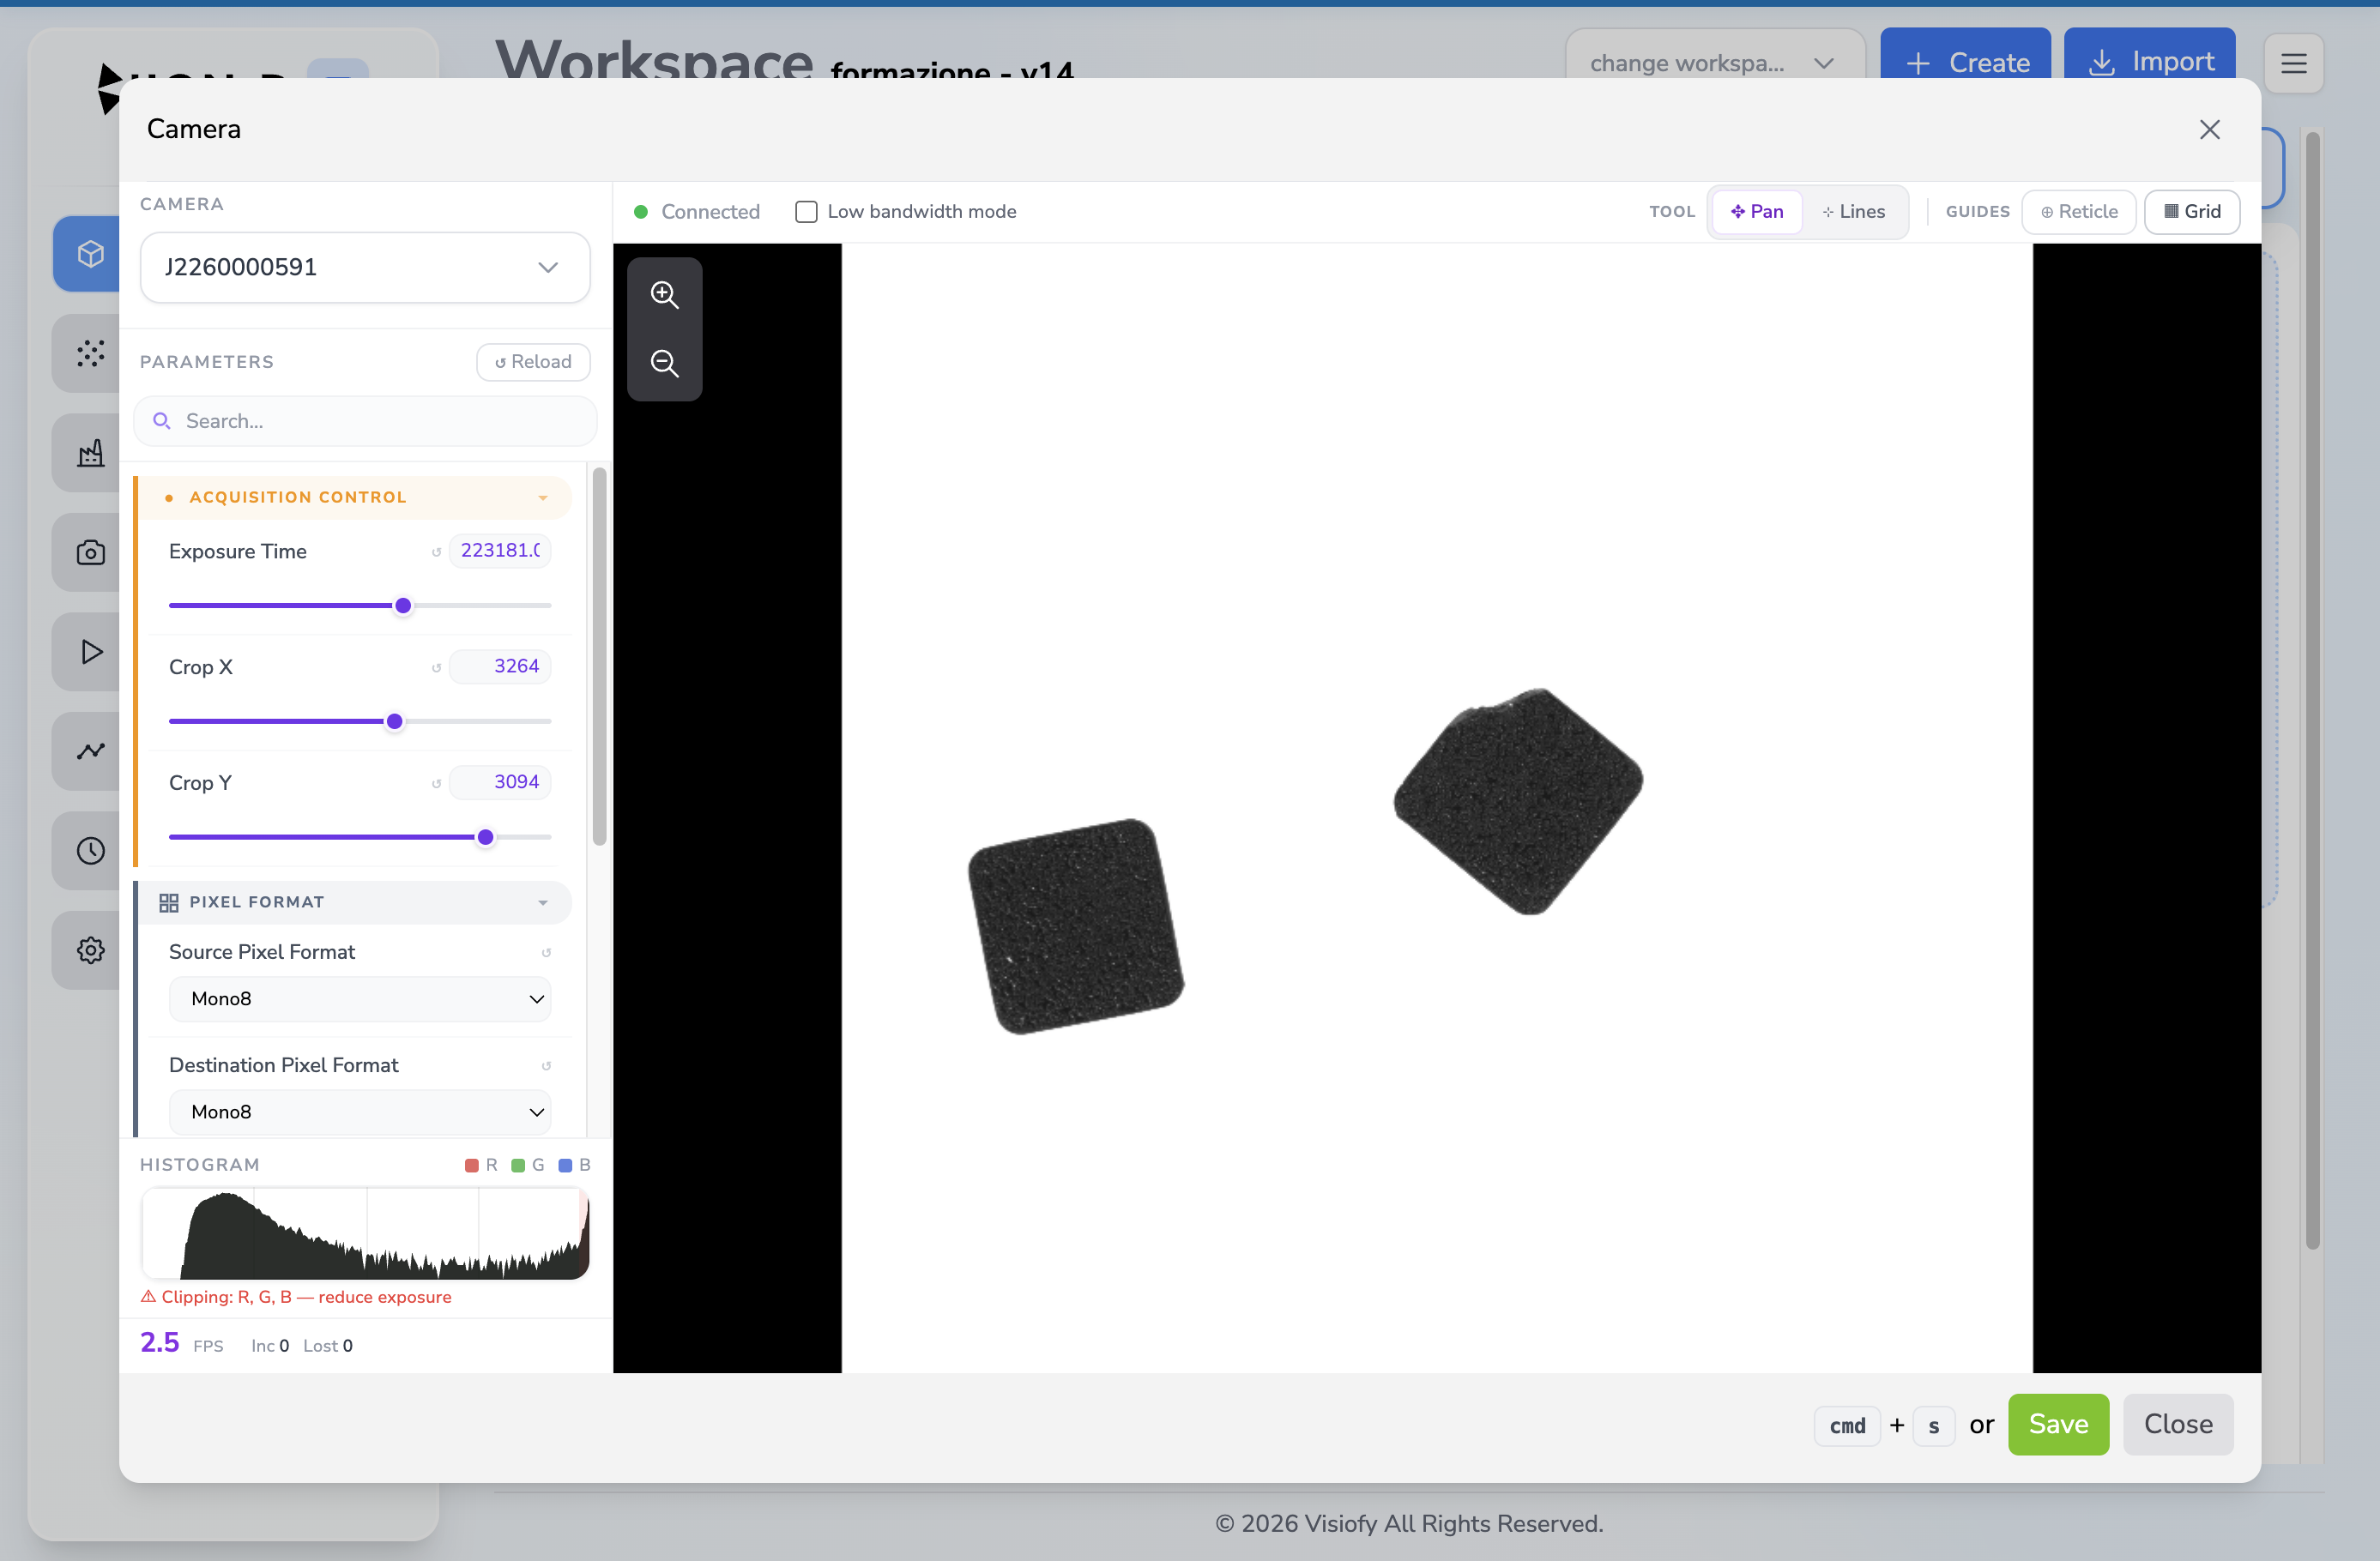Click the parameter Search field
The height and width of the screenshot is (1561, 2380).
point(365,421)
